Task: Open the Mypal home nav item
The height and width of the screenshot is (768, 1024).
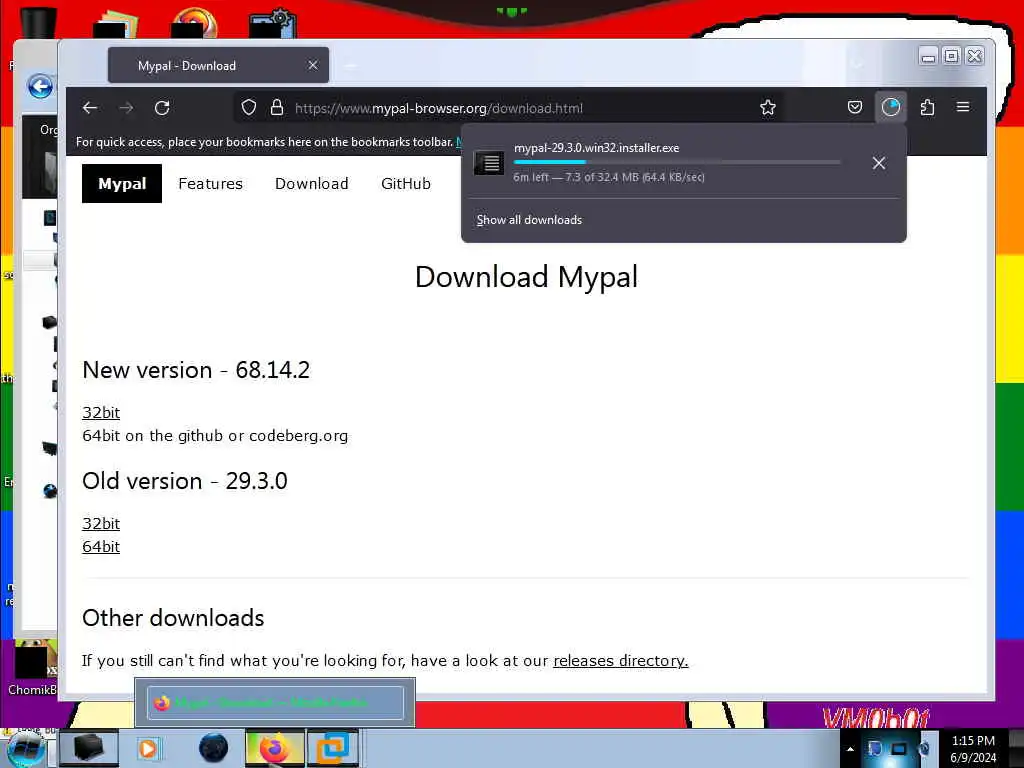Action: point(122,184)
